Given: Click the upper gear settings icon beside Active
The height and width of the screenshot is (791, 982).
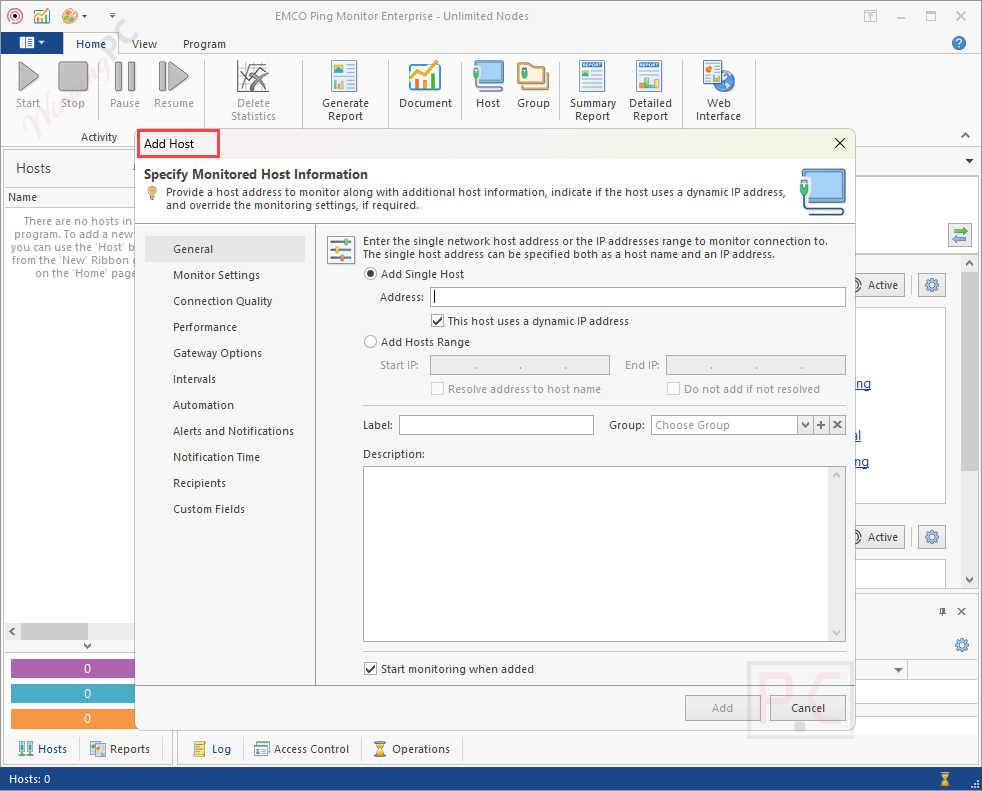Looking at the screenshot, I should point(932,286).
